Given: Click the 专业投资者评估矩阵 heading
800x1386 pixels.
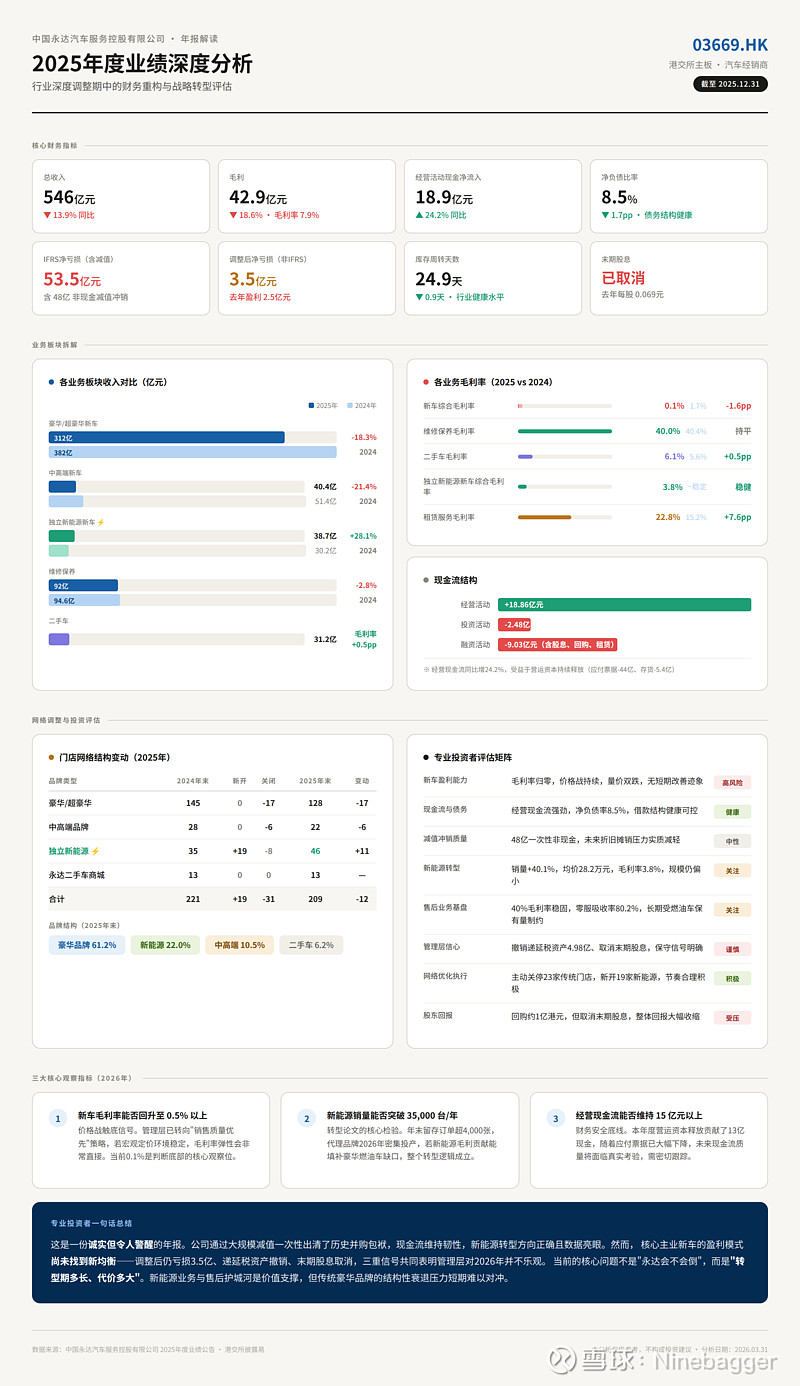Looking at the screenshot, I should point(473,757).
